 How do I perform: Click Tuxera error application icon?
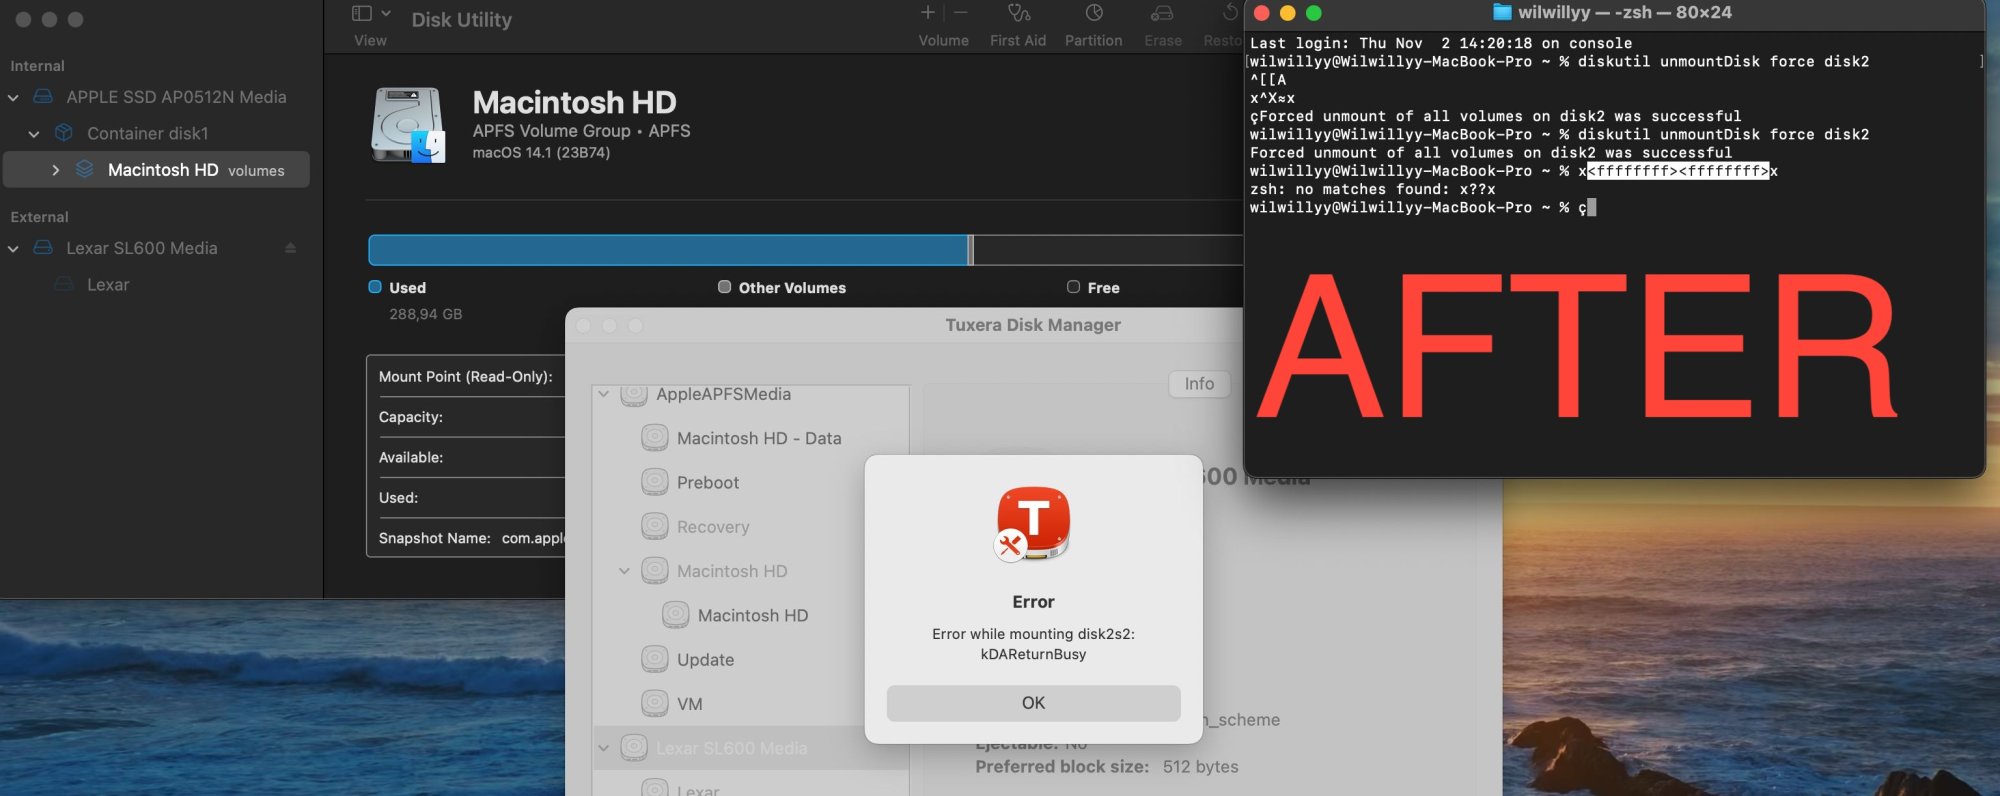(x=1032, y=524)
